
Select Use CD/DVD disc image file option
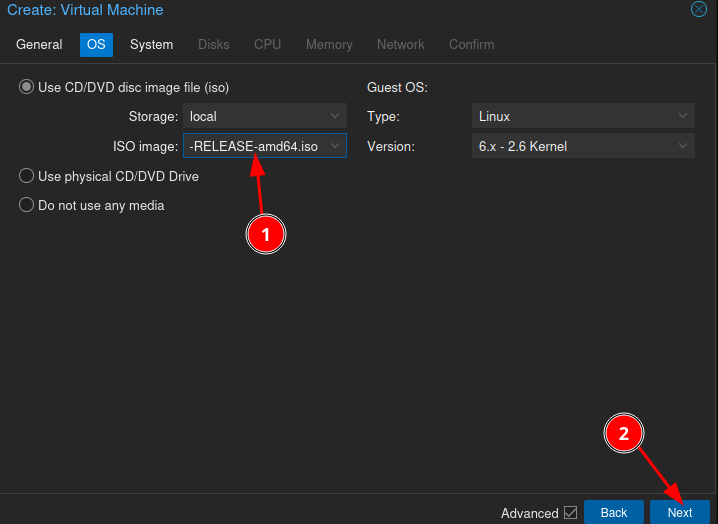(x=26, y=87)
